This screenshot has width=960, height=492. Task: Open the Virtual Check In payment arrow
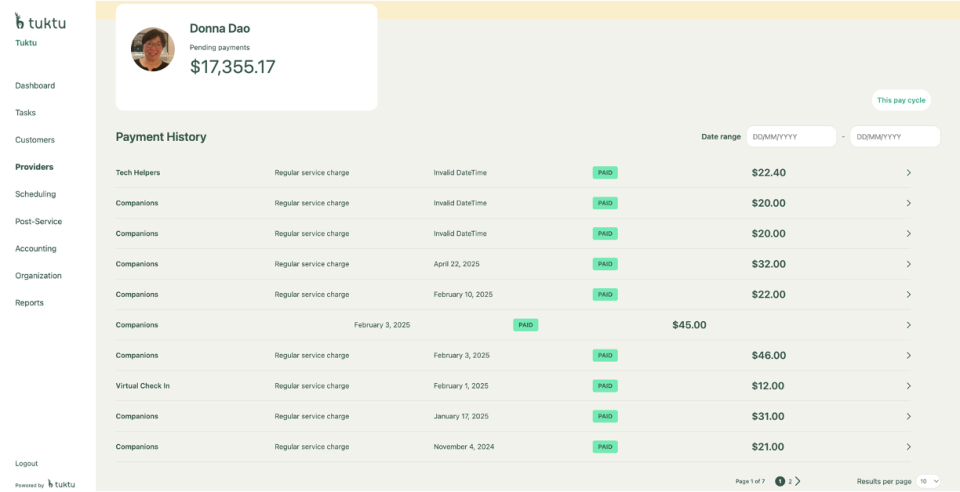pos(908,386)
